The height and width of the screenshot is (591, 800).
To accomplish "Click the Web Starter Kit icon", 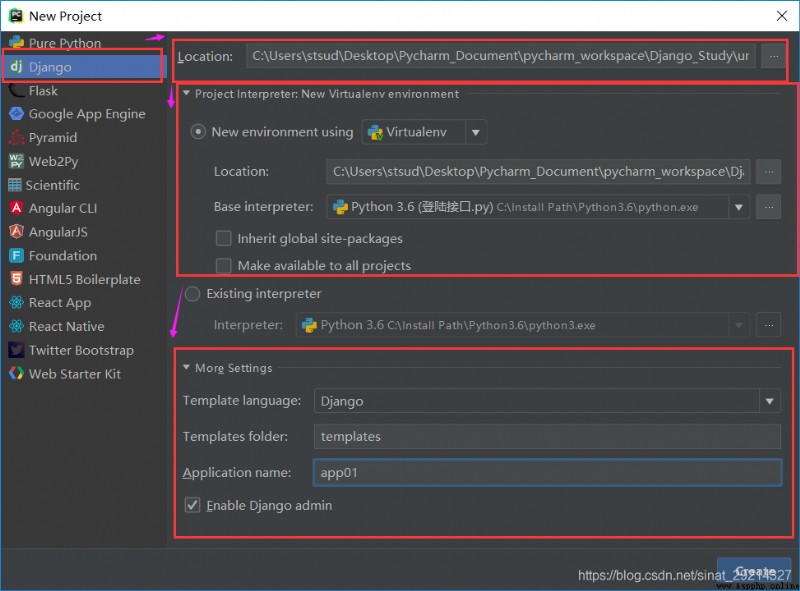I will (16, 374).
